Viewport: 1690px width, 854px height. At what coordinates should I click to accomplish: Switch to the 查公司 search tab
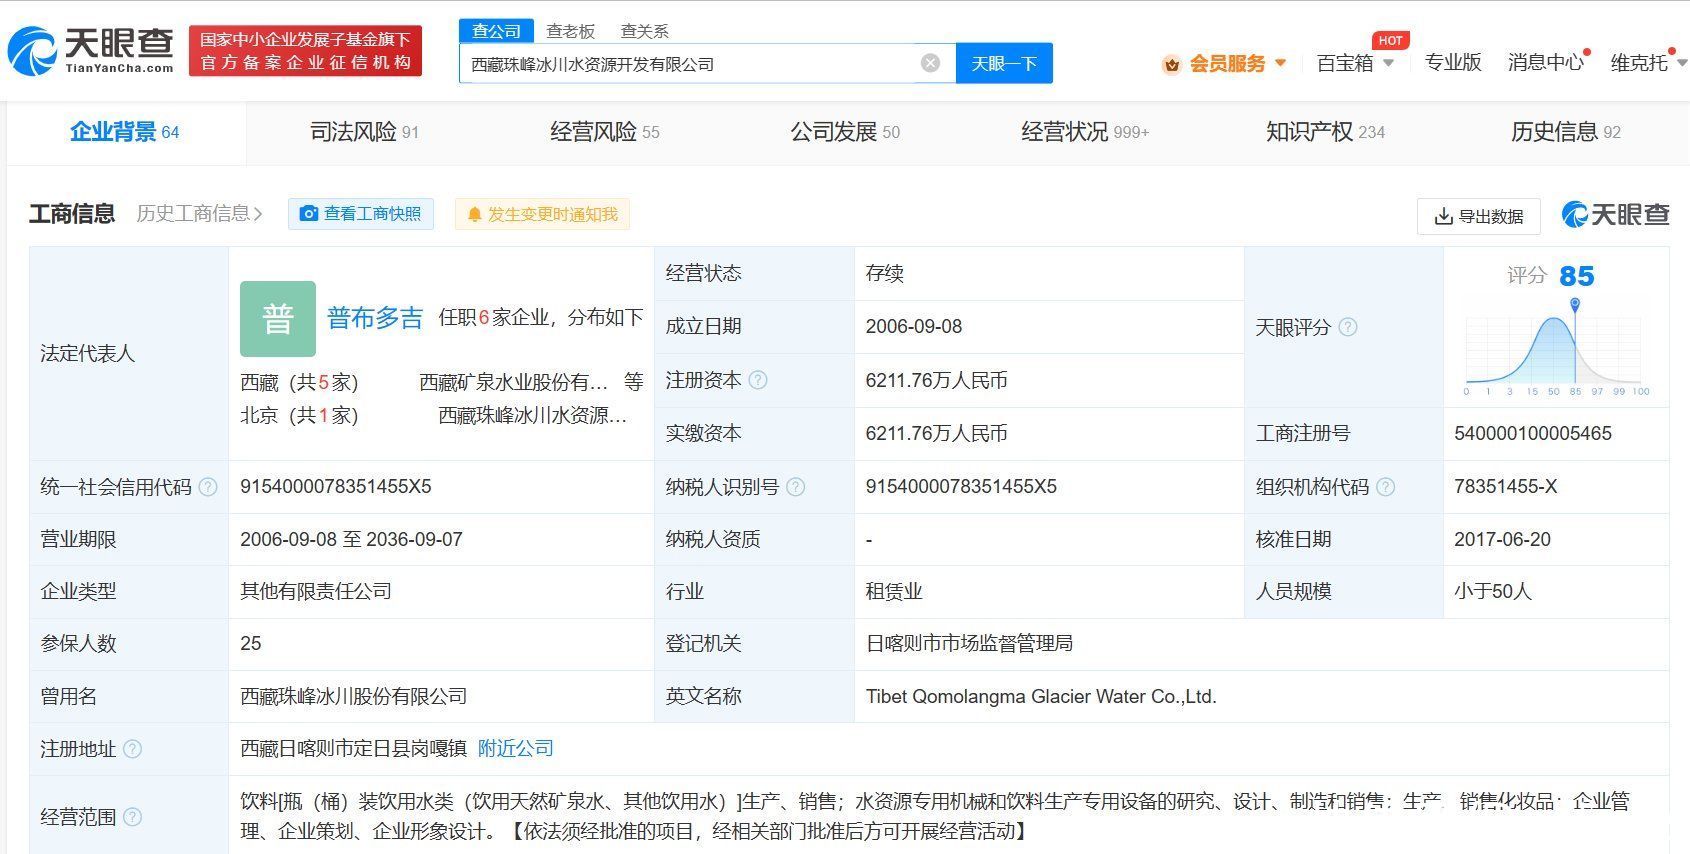coord(497,31)
